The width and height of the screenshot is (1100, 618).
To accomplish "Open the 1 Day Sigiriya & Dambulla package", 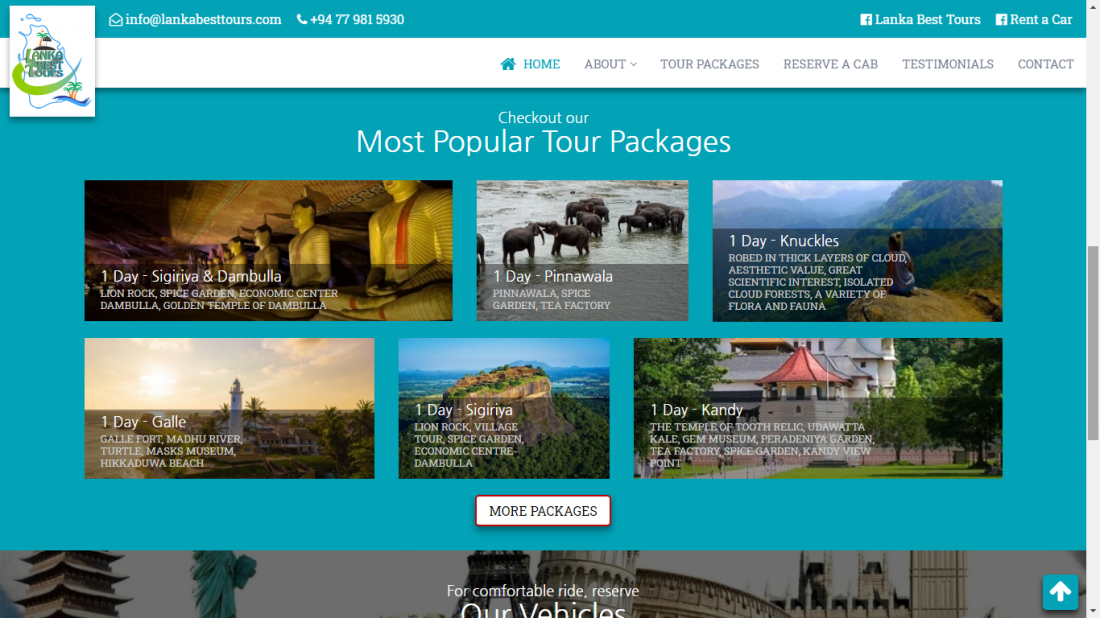I will 268,250.
